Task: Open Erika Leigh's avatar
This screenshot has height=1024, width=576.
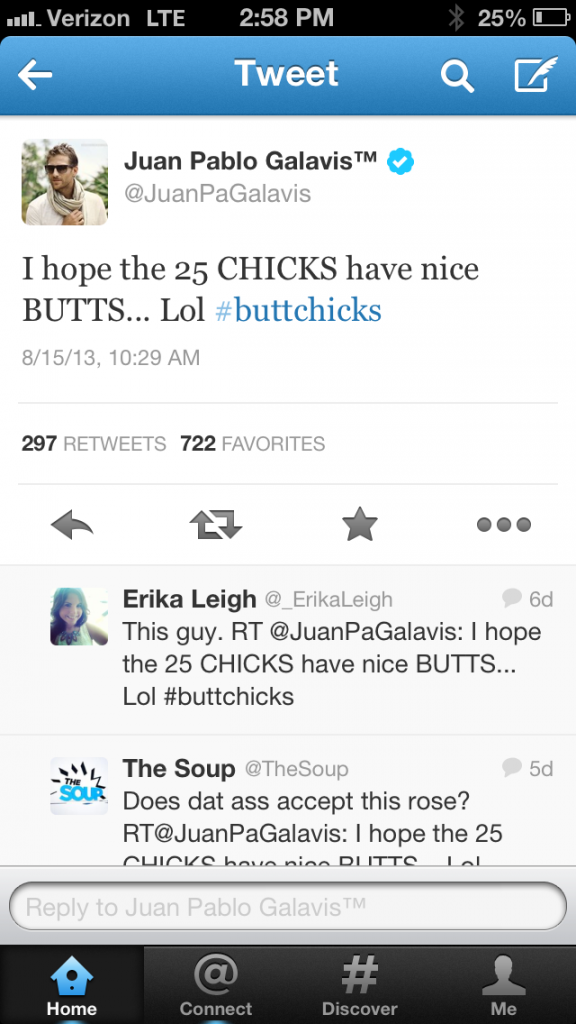Action: [79, 616]
